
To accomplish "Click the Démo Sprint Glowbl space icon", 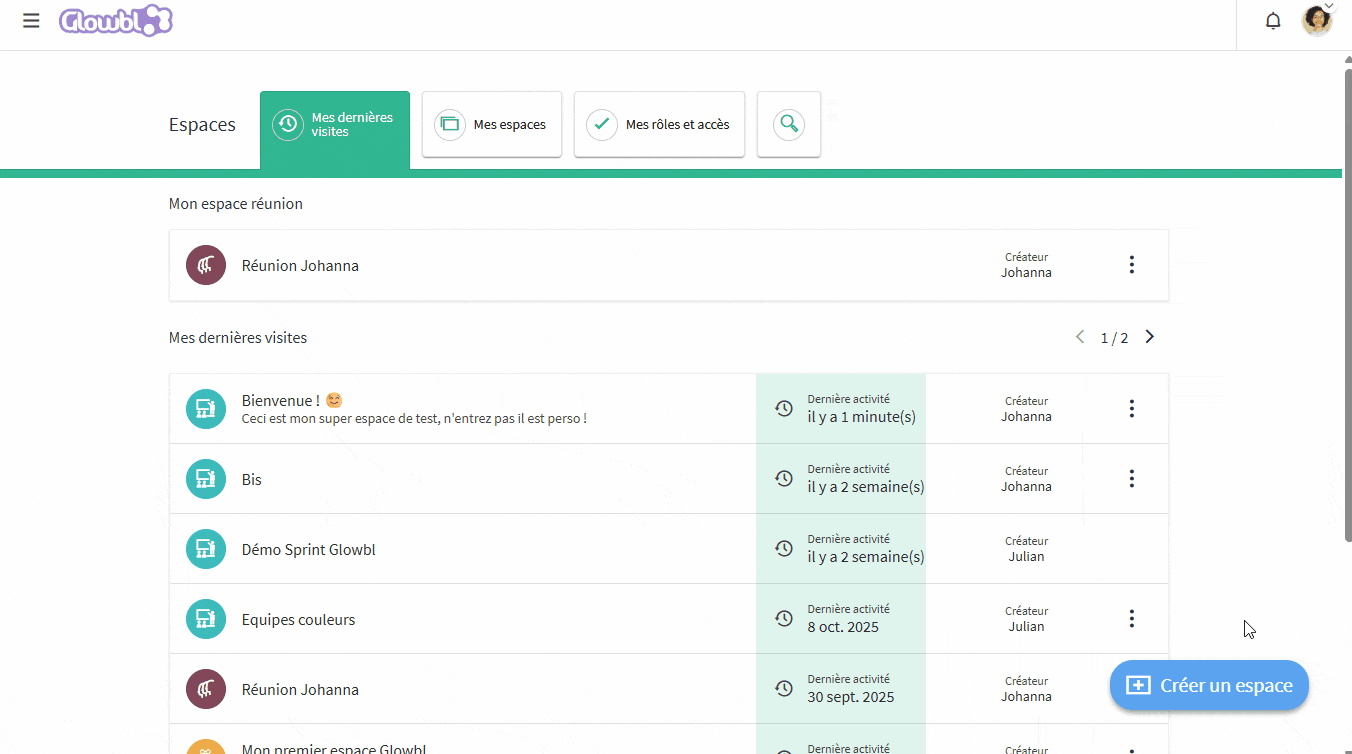I will (x=206, y=548).
